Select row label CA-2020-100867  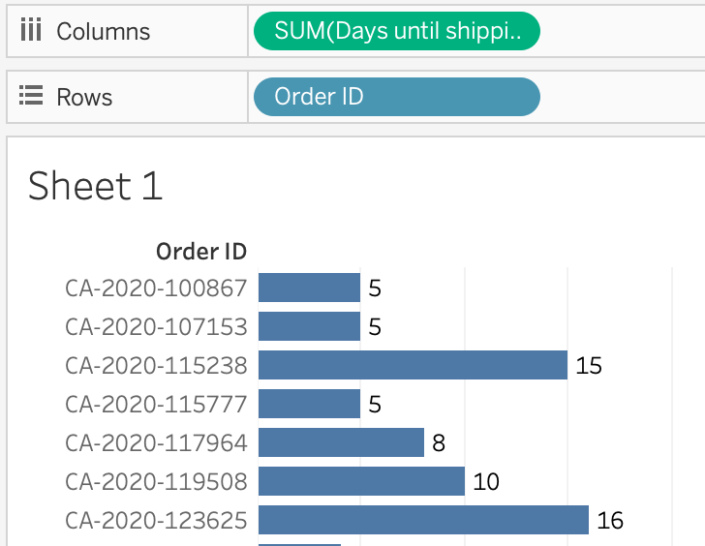click(156, 288)
